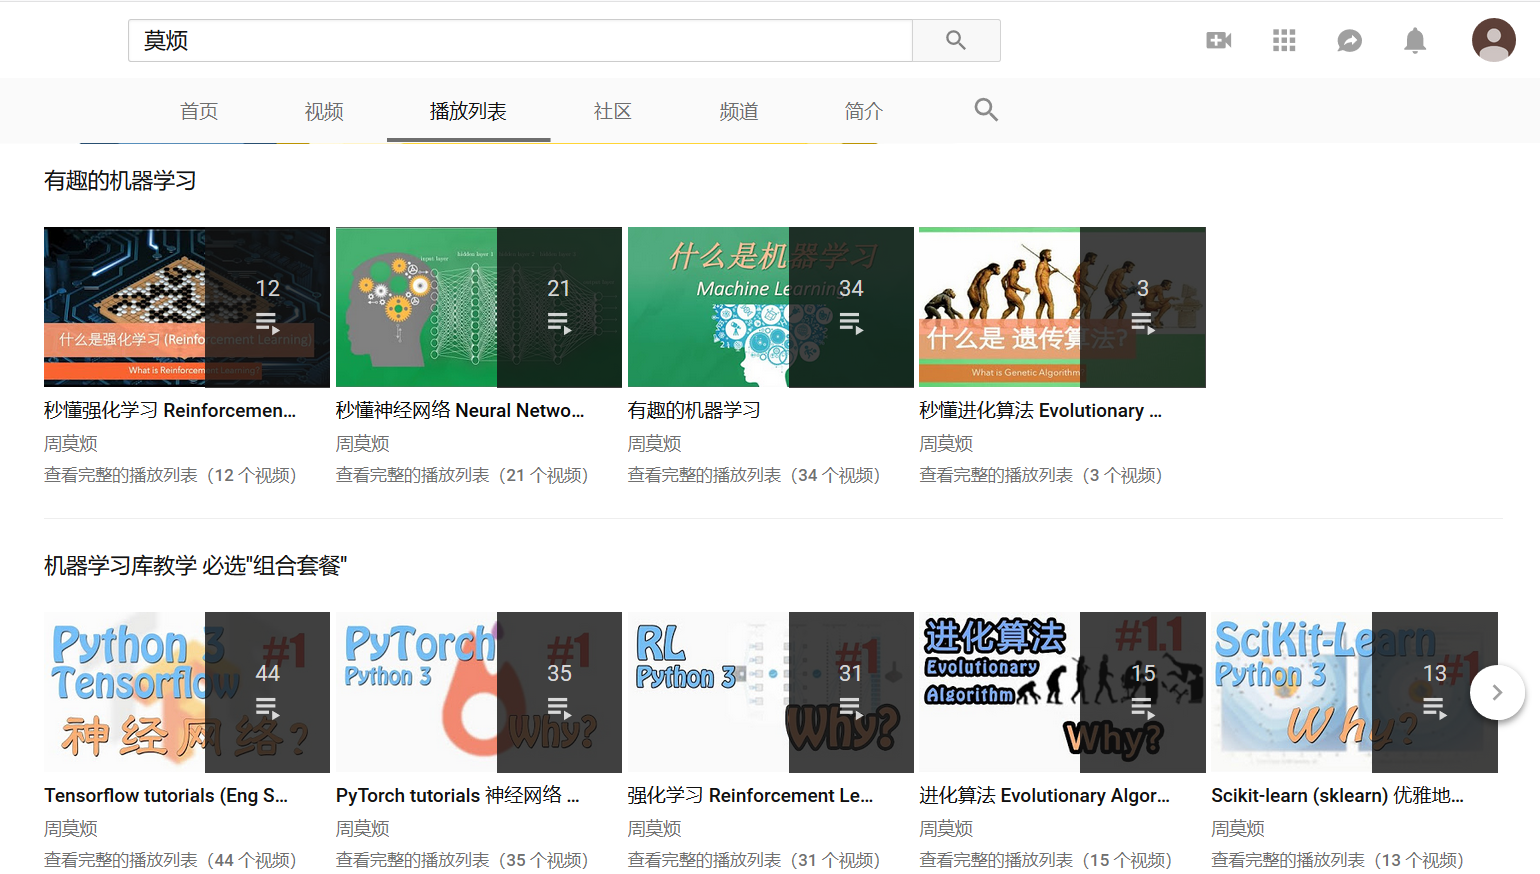Click the title 进化算法 Evolutionary Algor...
The height and width of the screenshot is (874, 1540).
pos(1045,795)
